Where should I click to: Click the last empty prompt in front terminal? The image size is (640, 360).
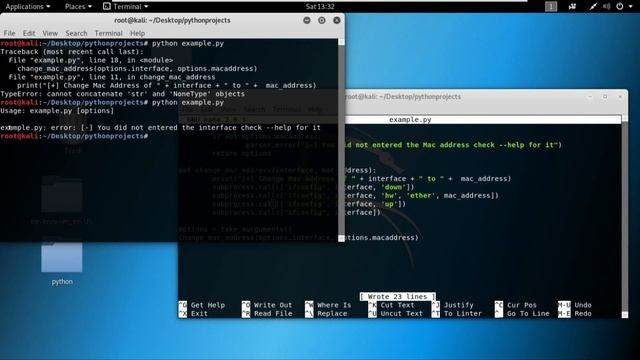point(74,136)
